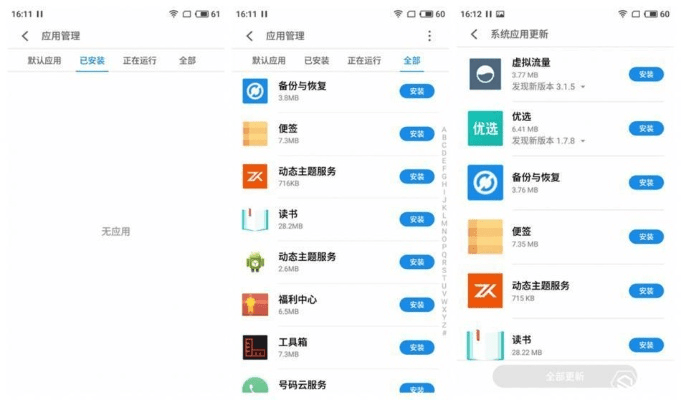Tap the 备份与恢复 icon beside 3.8MB

(x=255, y=91)
